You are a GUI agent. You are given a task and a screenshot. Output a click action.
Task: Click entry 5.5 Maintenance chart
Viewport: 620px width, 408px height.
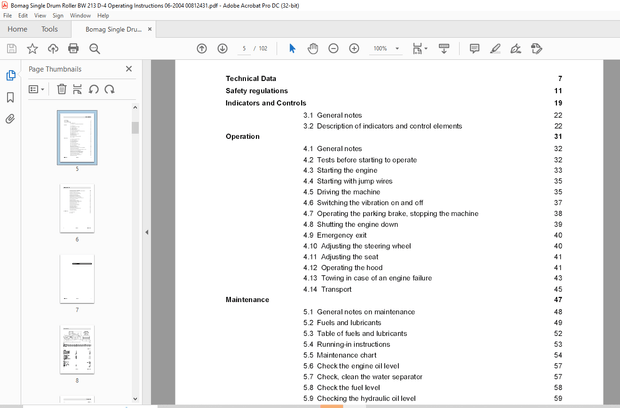[340, 355]
